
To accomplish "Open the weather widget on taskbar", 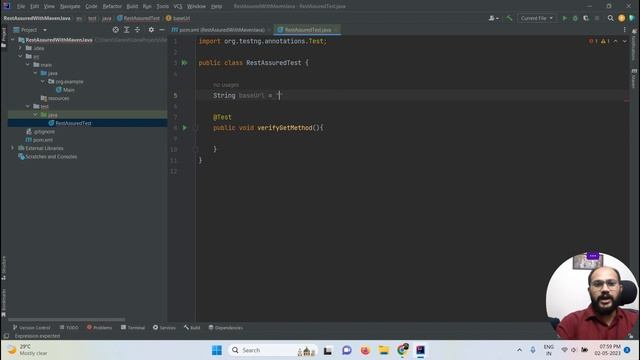I will tap(27, 350).
